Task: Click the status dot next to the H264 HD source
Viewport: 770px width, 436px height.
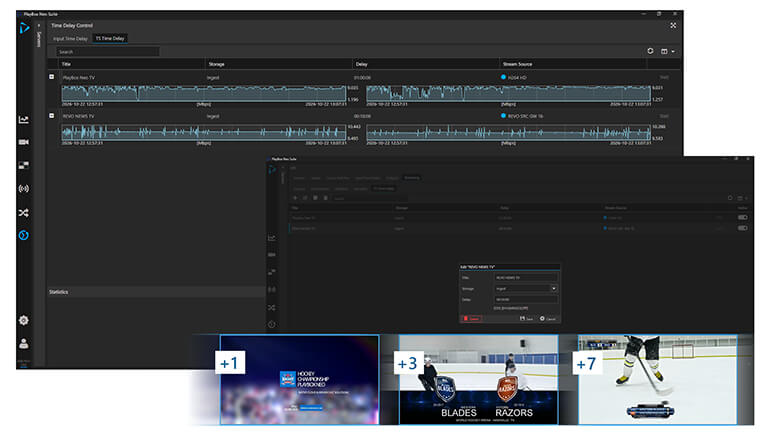Action: 503,77
